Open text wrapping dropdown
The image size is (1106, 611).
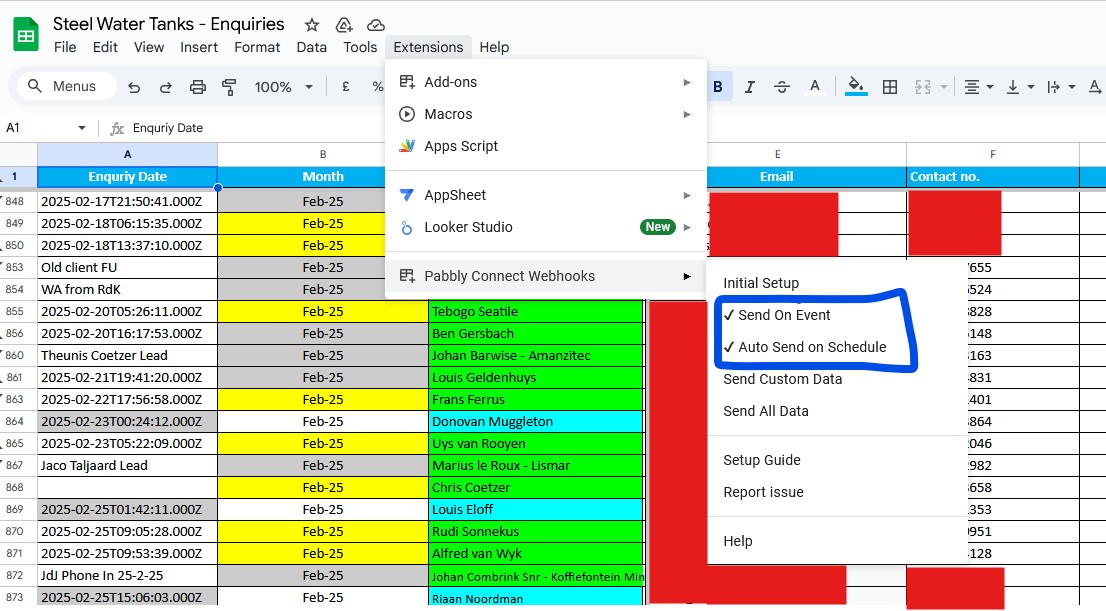click(1061, 87)
